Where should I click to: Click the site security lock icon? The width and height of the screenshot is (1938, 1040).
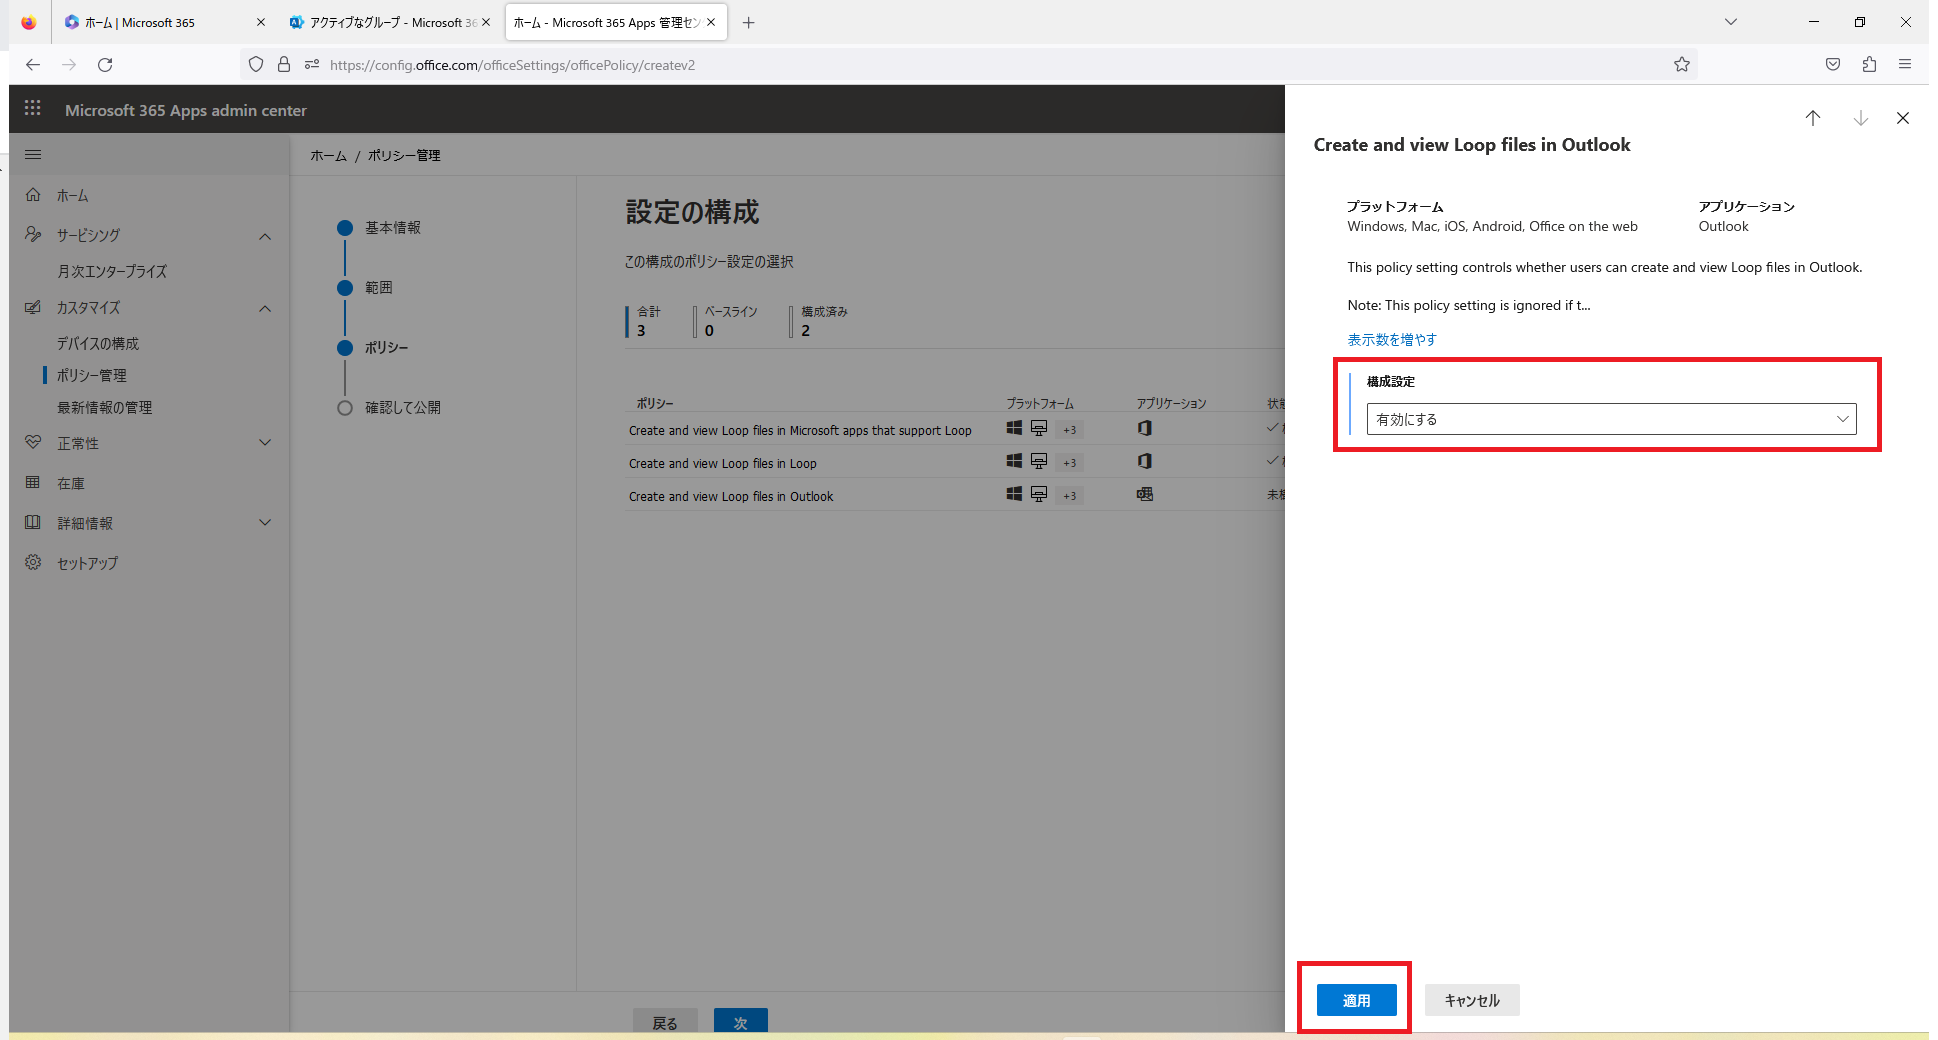tap(284, 64)
